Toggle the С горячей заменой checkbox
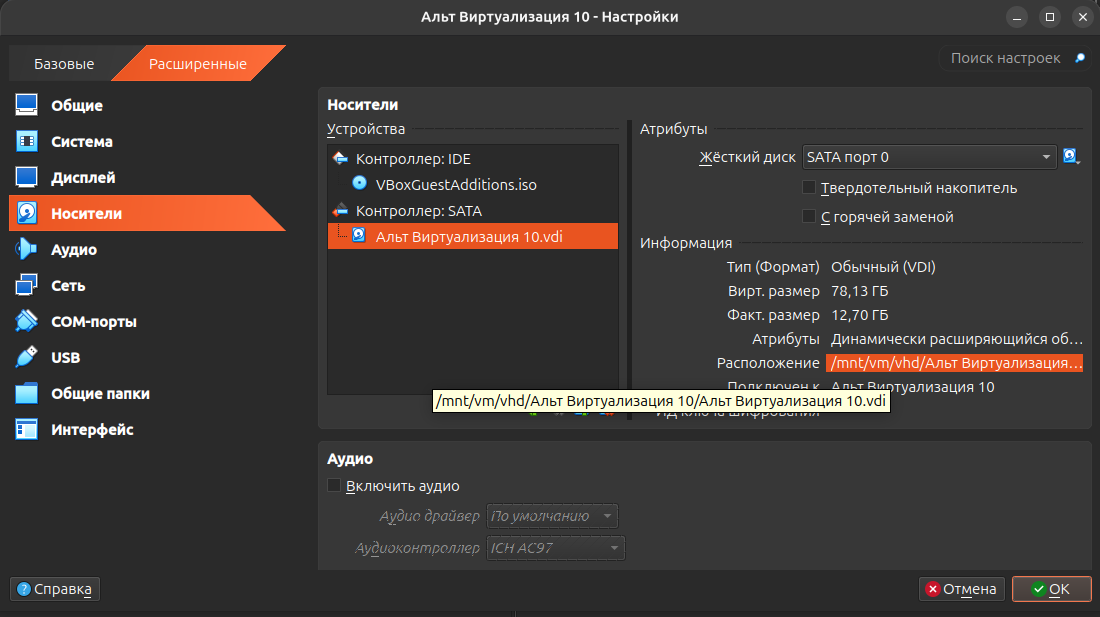This screenshot has height=617, width=1100. pyautogui.click(x=809, y=216)
